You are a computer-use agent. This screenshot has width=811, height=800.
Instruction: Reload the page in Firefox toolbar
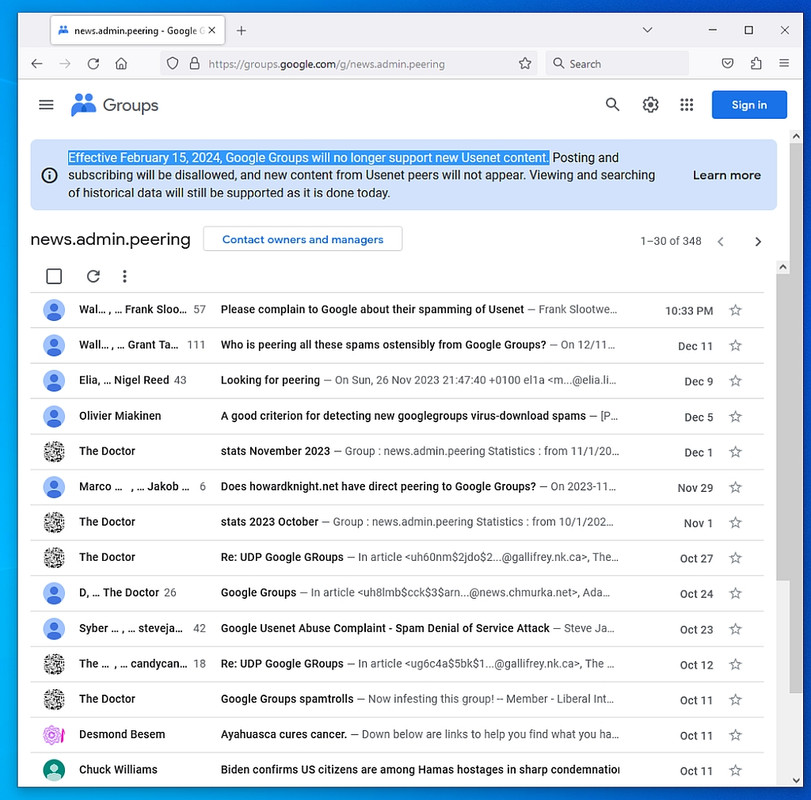coord(93,64)
